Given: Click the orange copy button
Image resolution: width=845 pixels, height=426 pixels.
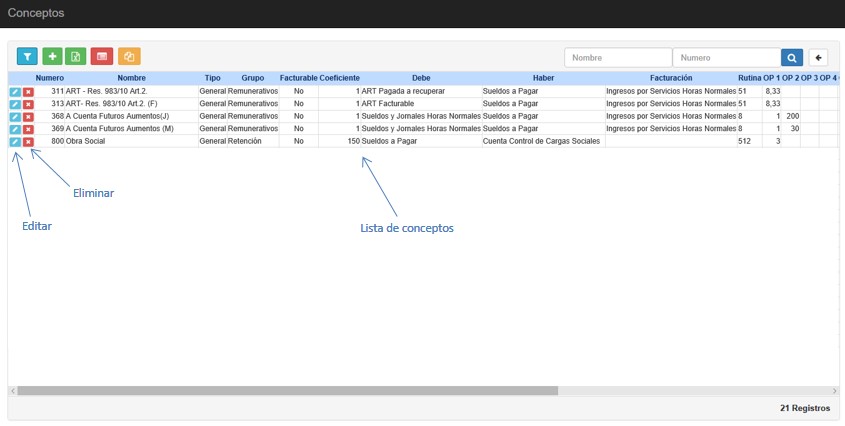Looking at the screenshot, I should click(x=128, y=57).
